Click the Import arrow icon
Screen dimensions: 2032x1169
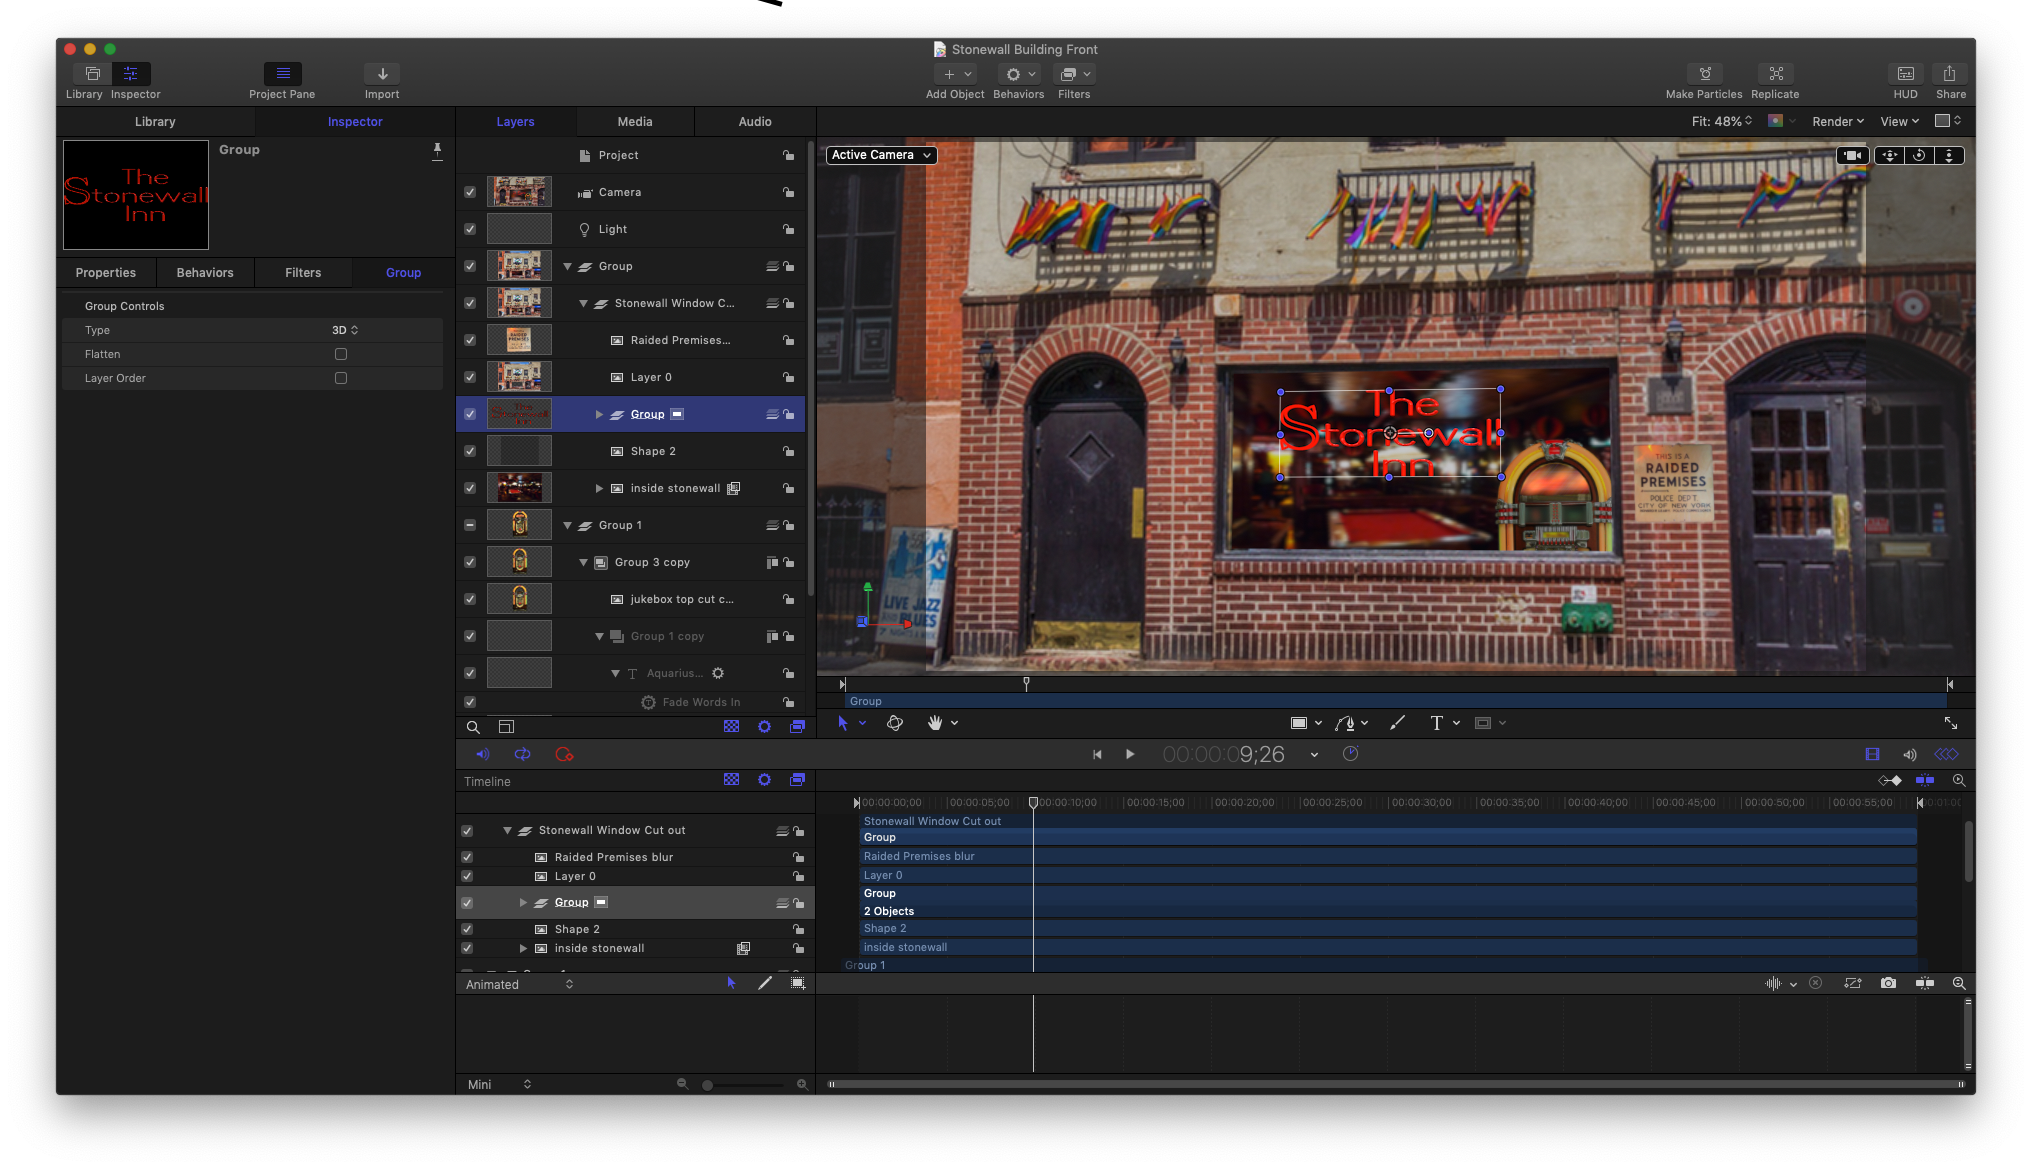coord(382,74)
